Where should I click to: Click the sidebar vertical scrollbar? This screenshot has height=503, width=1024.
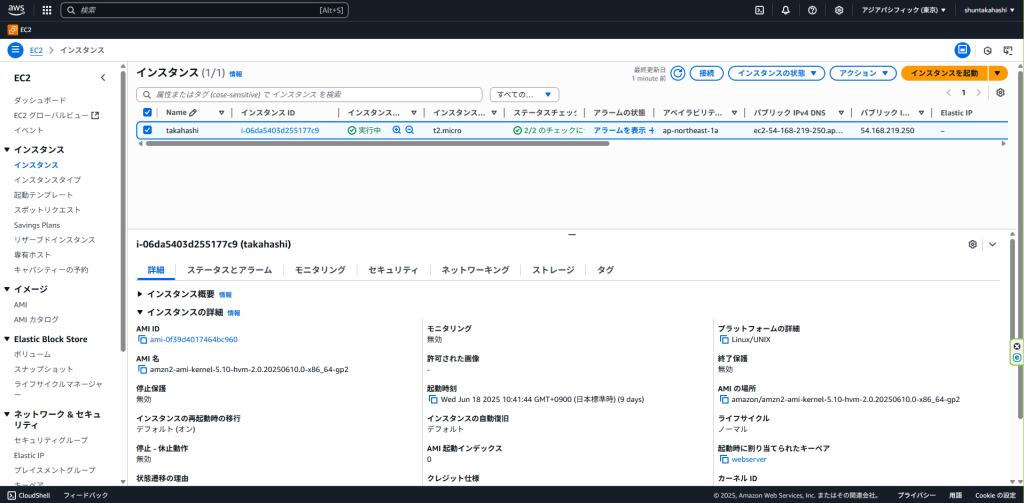(123, 209)
